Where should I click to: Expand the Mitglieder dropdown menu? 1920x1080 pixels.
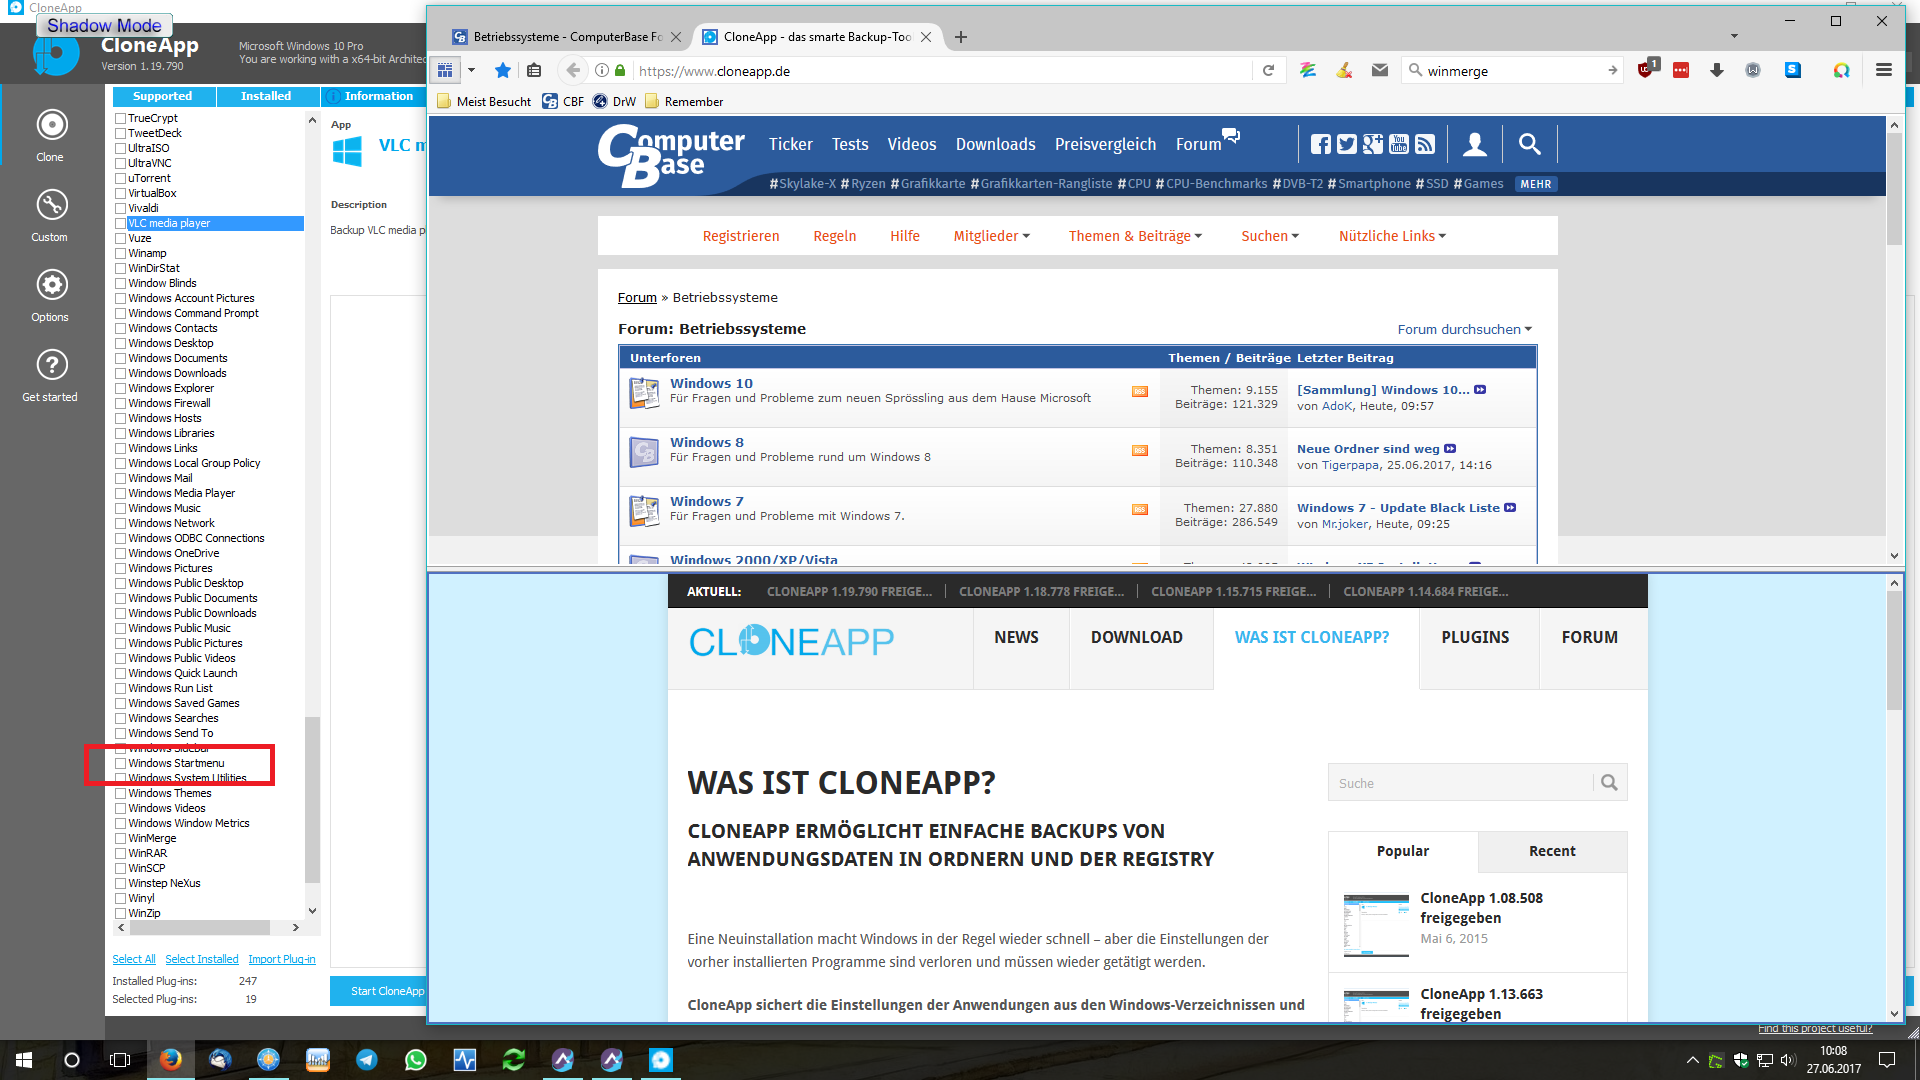click(991, 236)
